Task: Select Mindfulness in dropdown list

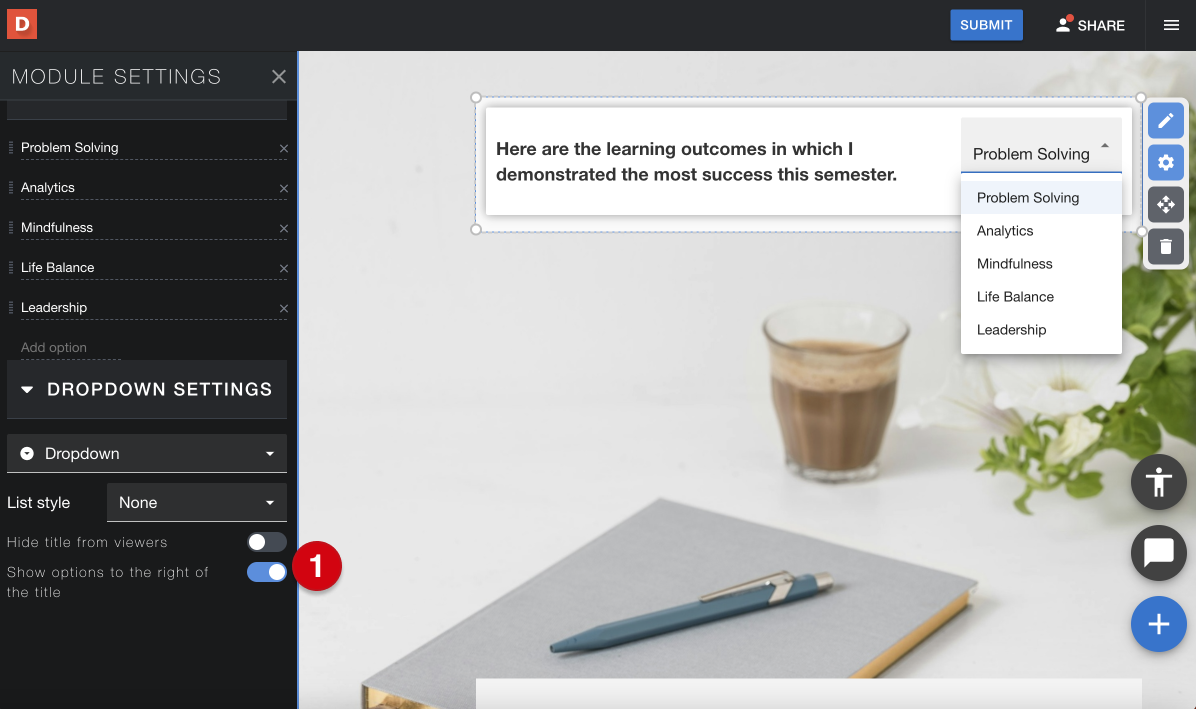Action: [x=1041, y=264]
